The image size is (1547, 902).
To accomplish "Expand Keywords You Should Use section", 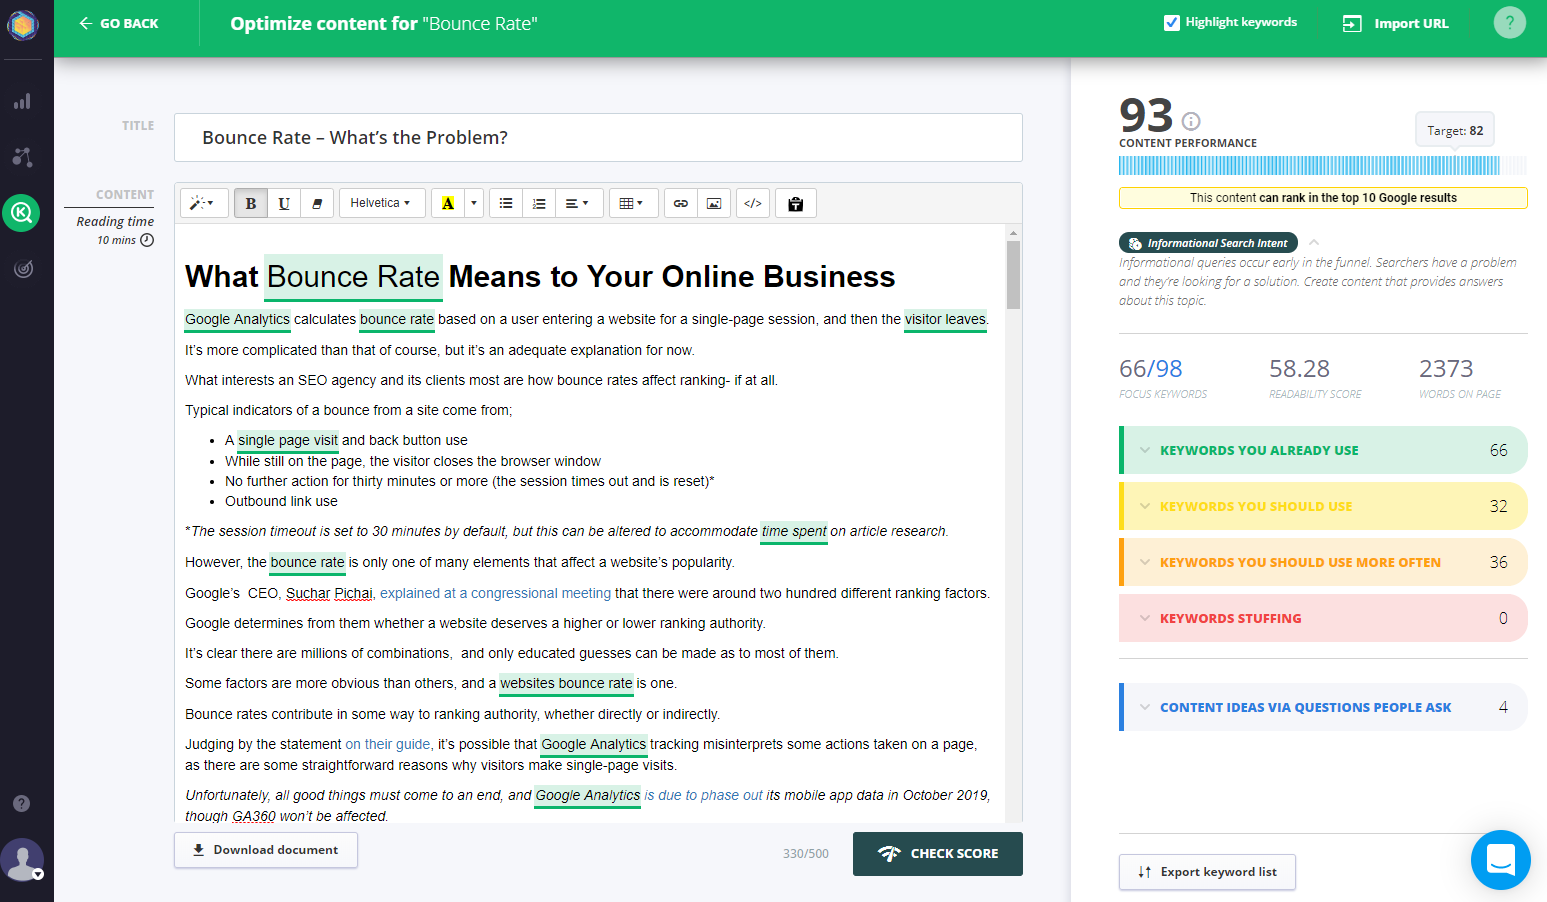I will click(x=1323, y=506).
